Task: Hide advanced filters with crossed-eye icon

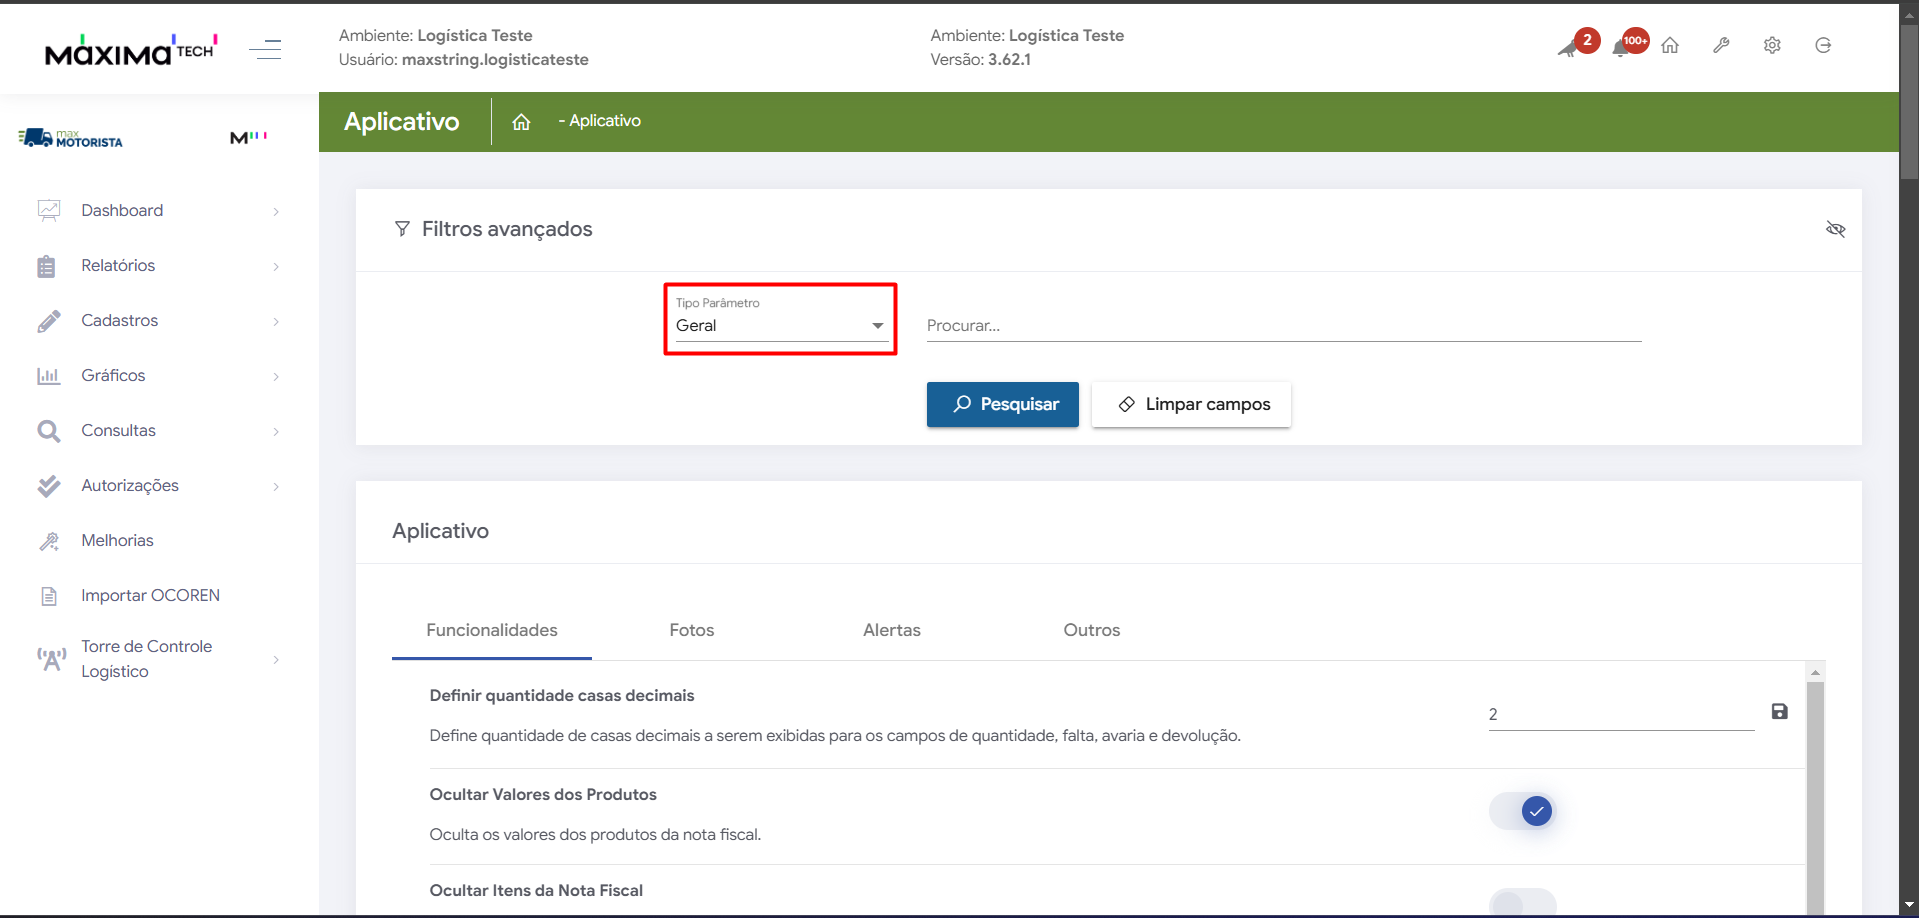Action: (1835, 229)
